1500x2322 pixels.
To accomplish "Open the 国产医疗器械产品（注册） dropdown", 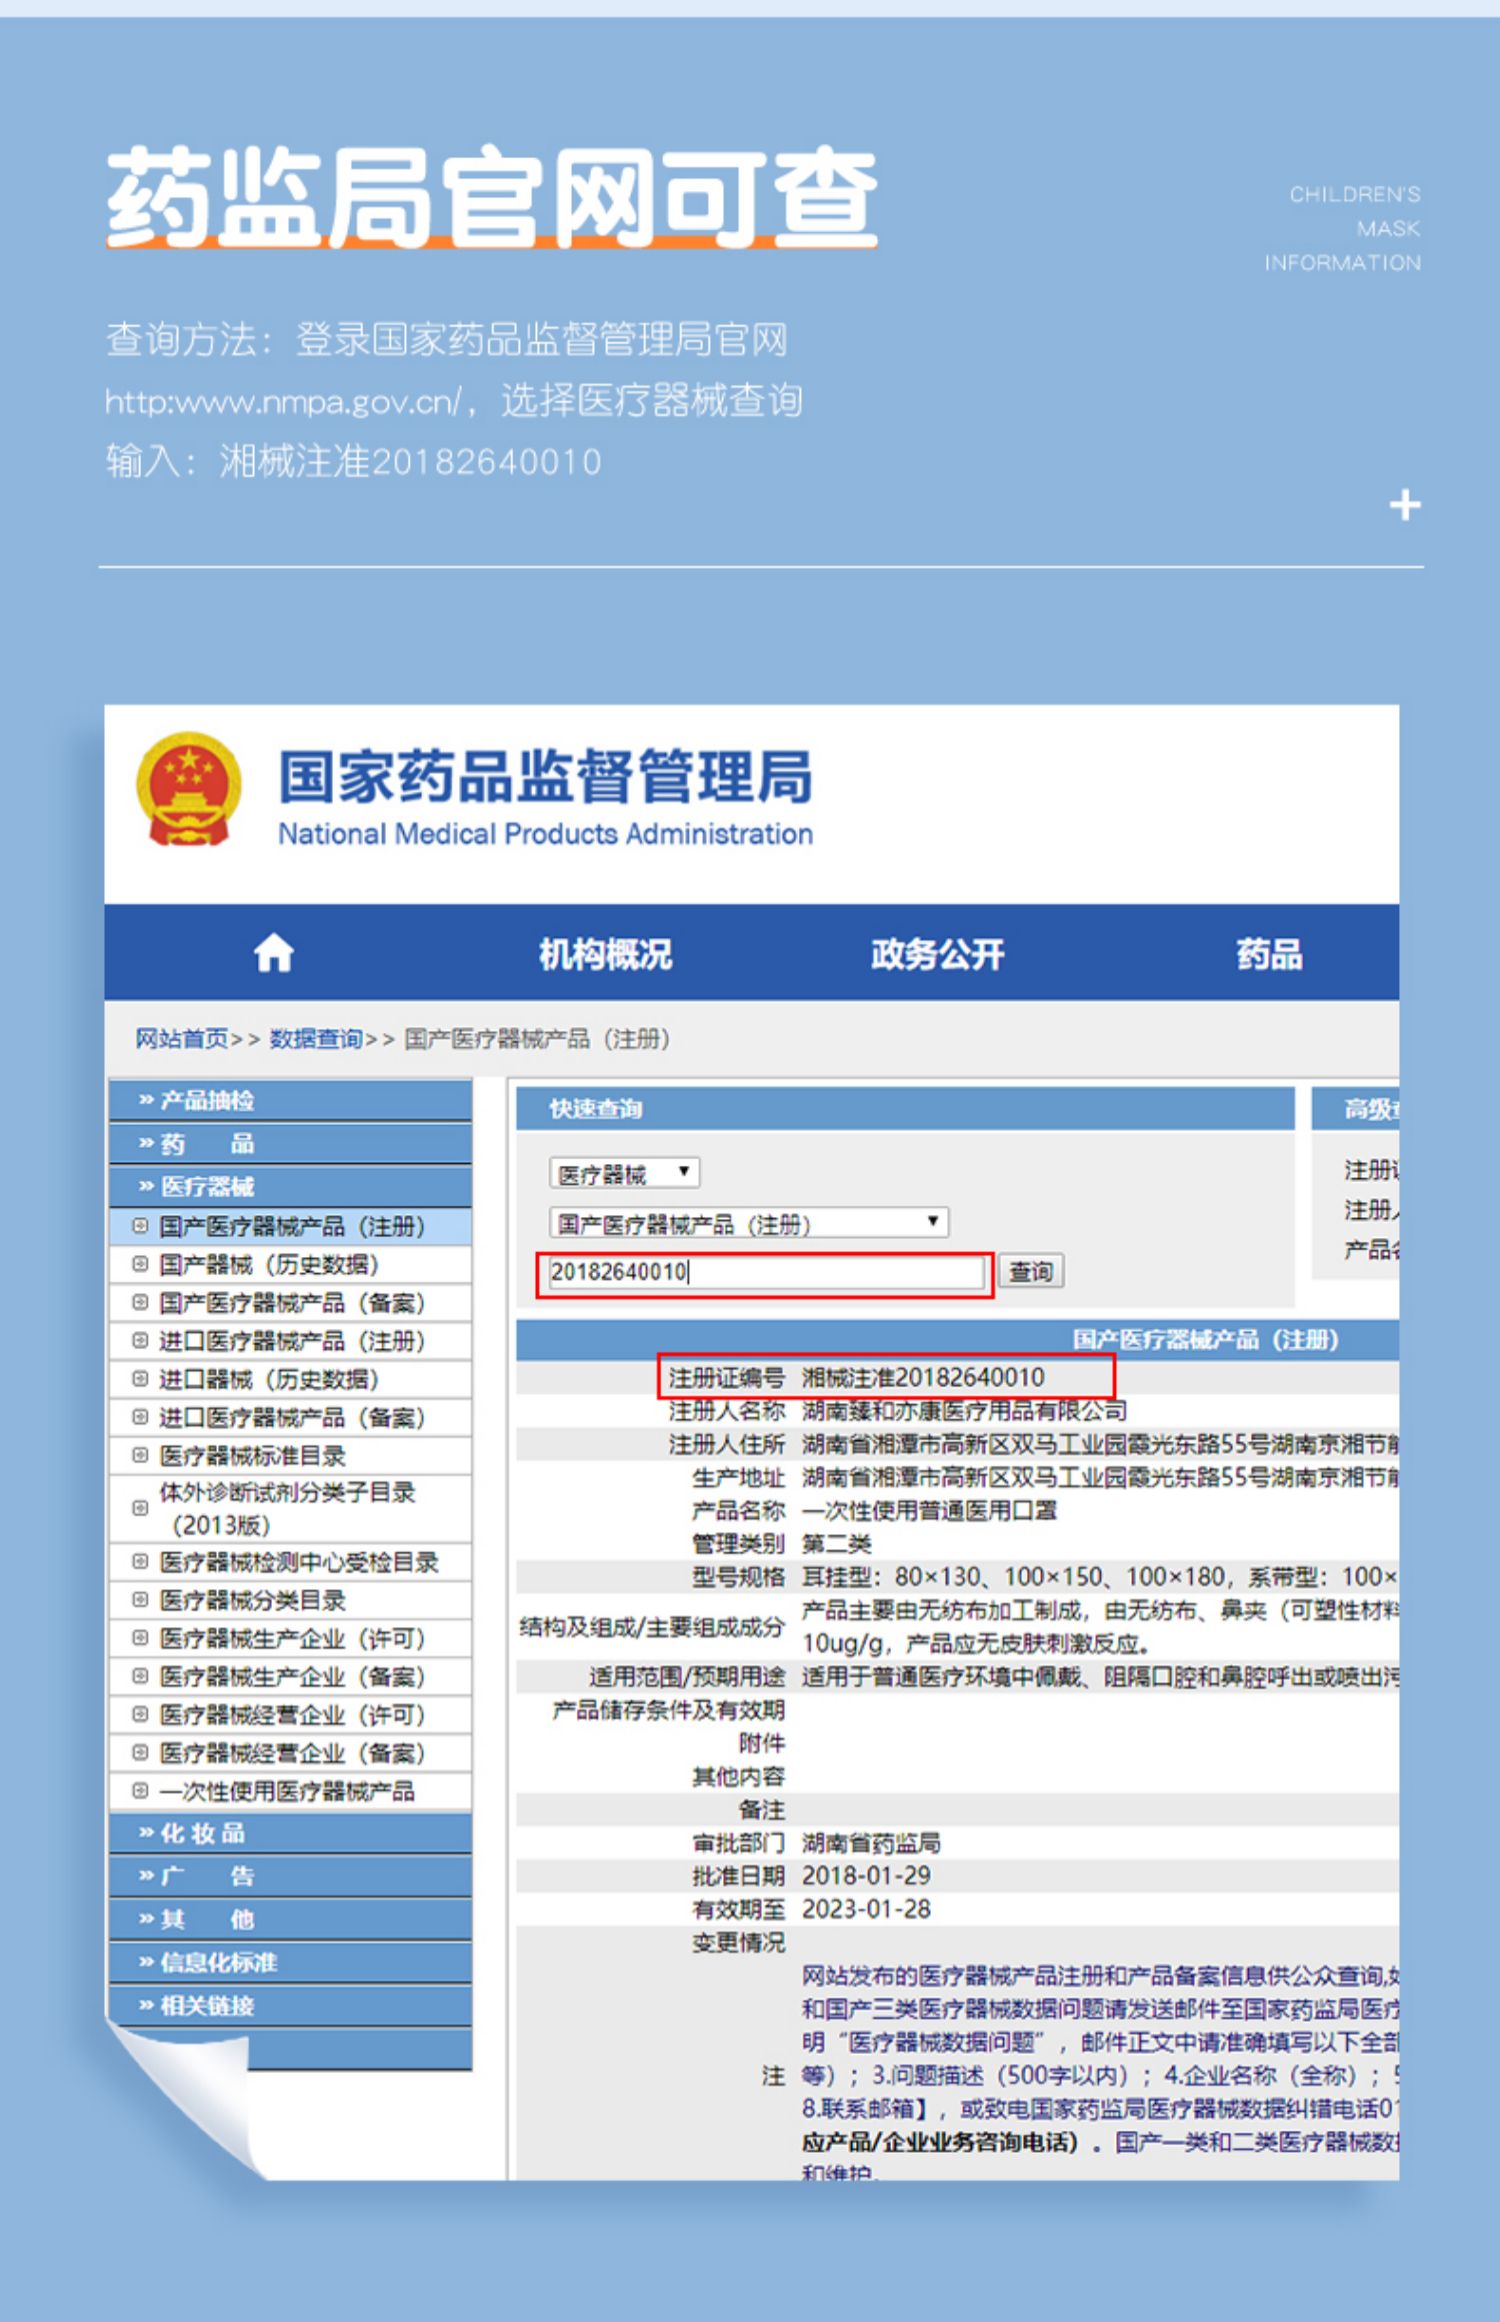I will point(748,1223).
